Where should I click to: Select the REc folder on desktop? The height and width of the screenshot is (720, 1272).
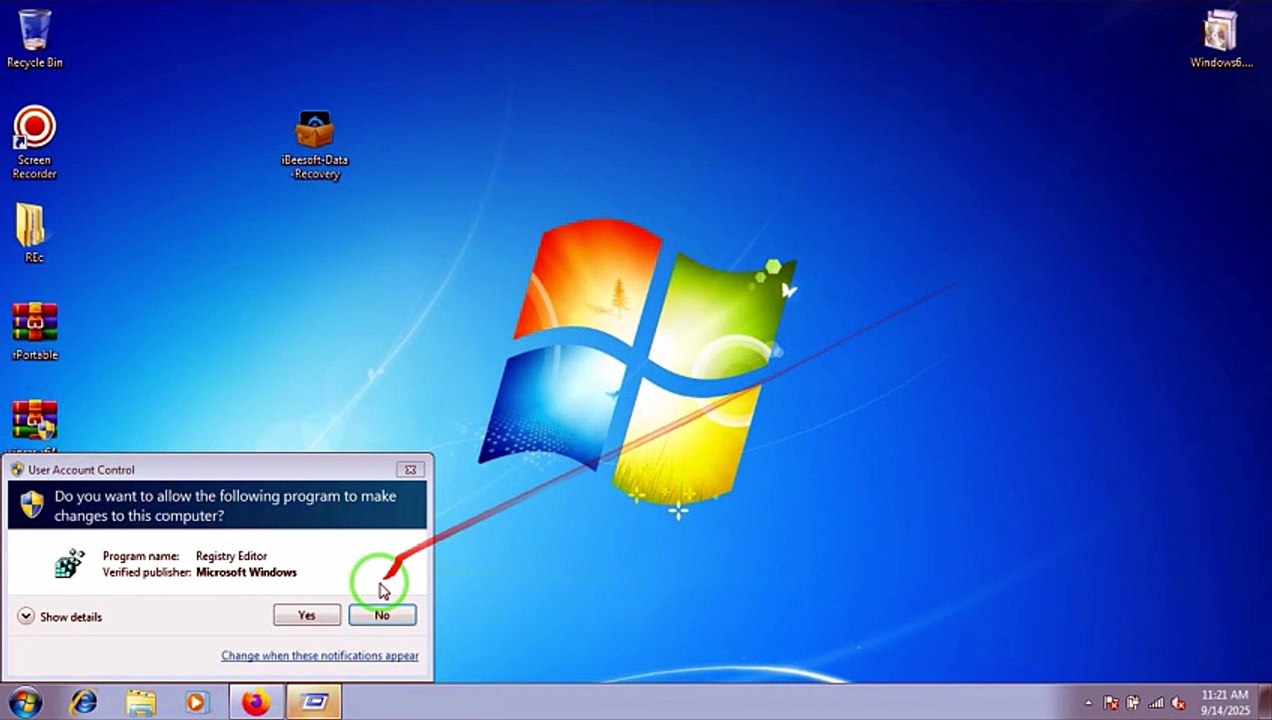(33, 232)
